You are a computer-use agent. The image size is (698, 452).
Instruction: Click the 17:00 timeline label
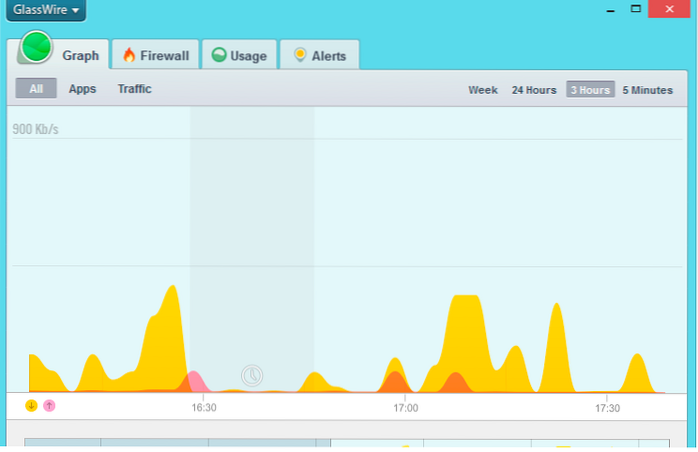click(405, 408)
